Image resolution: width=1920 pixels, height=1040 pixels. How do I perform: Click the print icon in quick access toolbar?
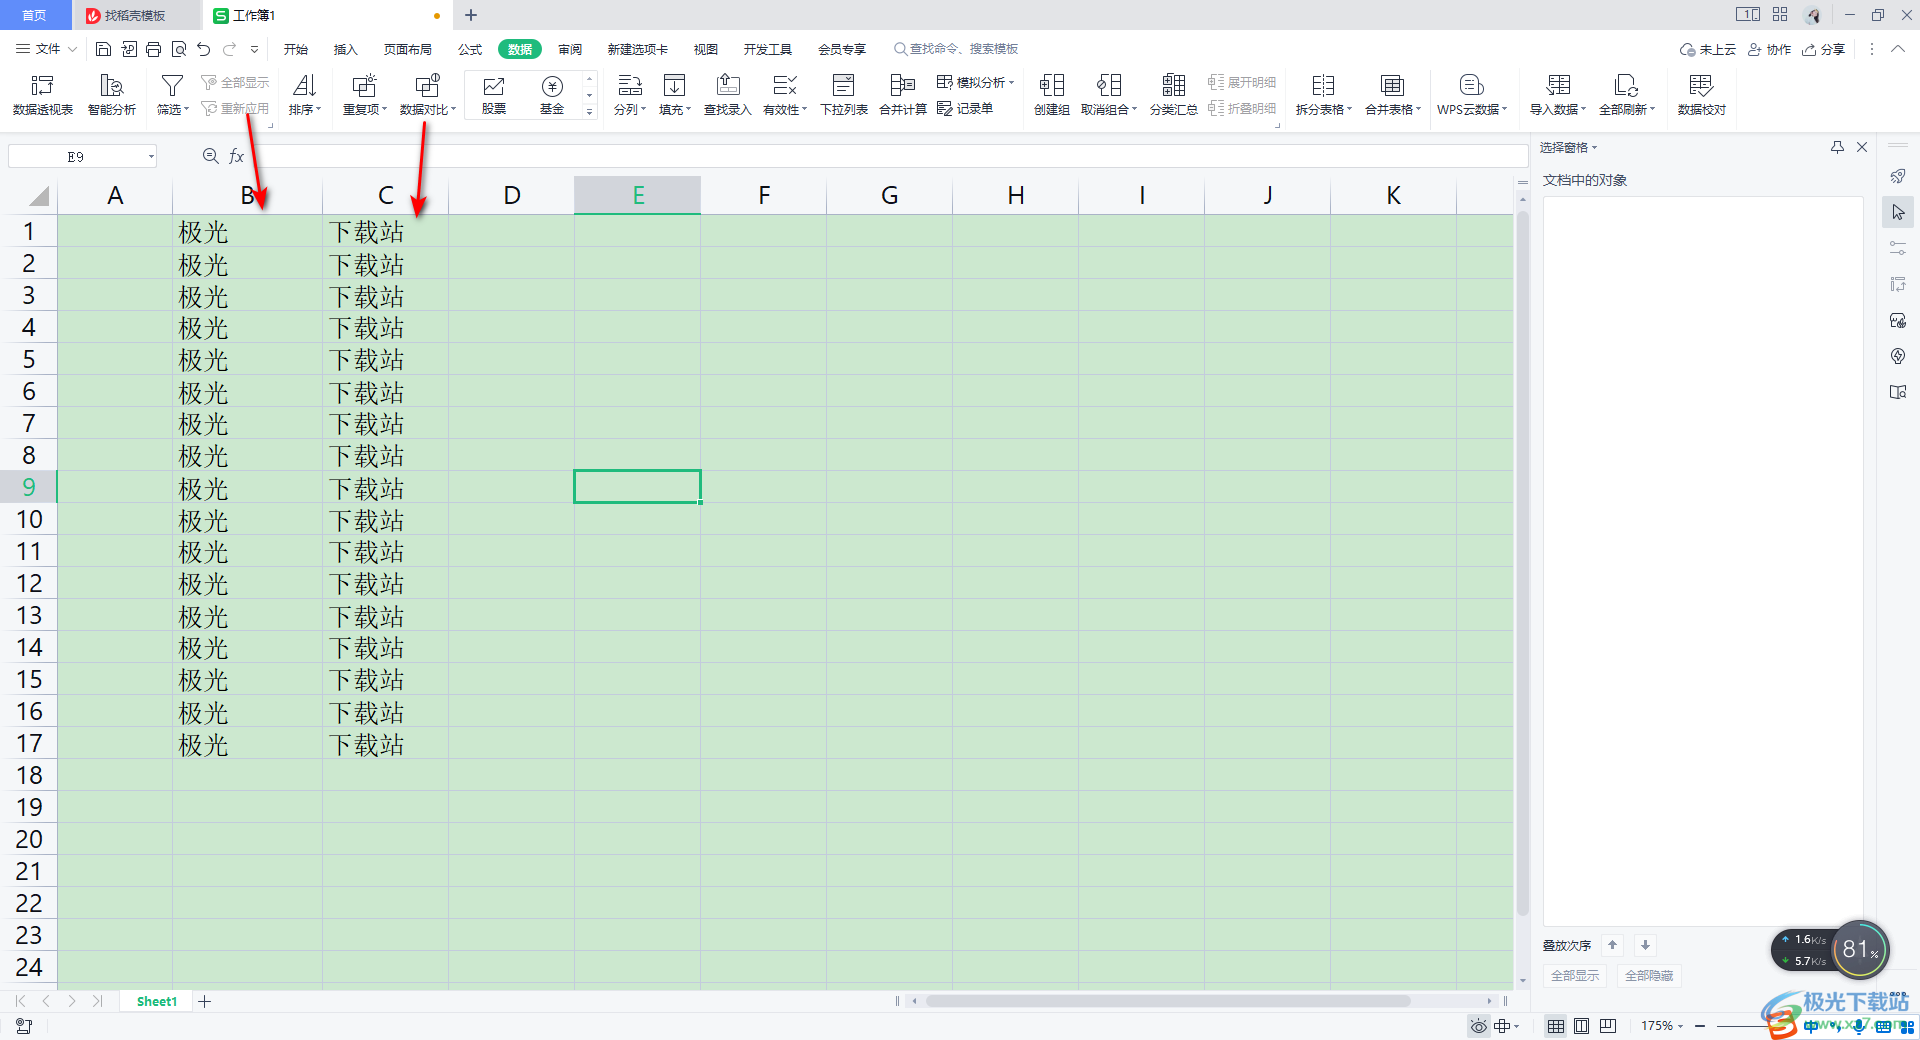153,49
